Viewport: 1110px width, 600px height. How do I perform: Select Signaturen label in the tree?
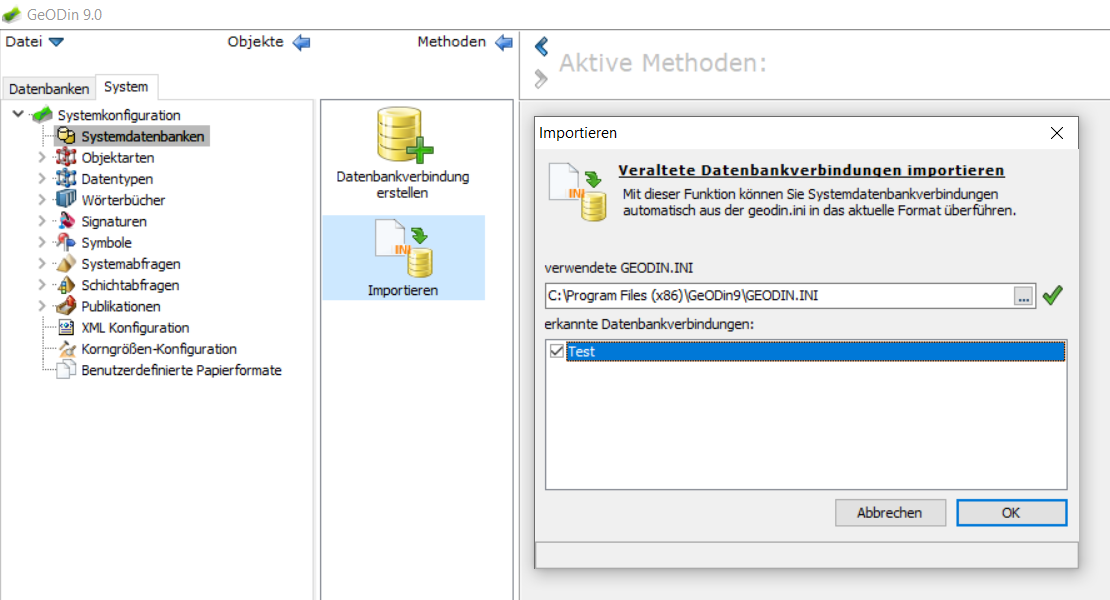coord(114,221)
